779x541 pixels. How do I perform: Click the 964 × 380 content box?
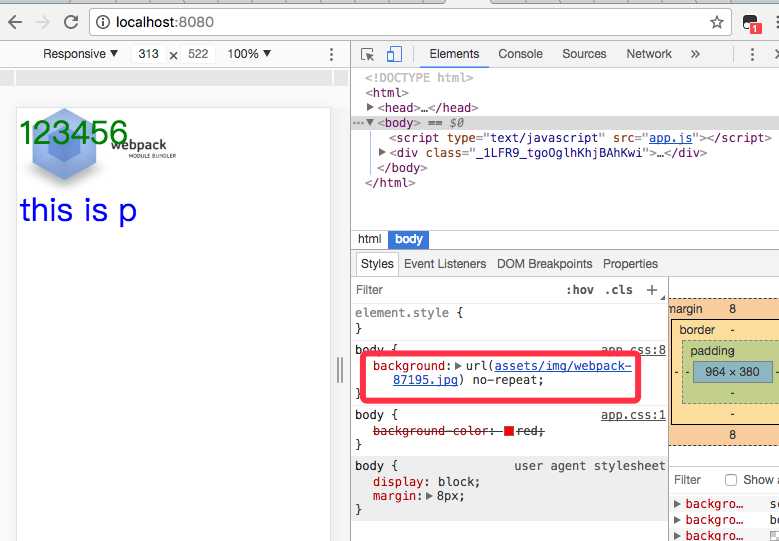(732, 372)
